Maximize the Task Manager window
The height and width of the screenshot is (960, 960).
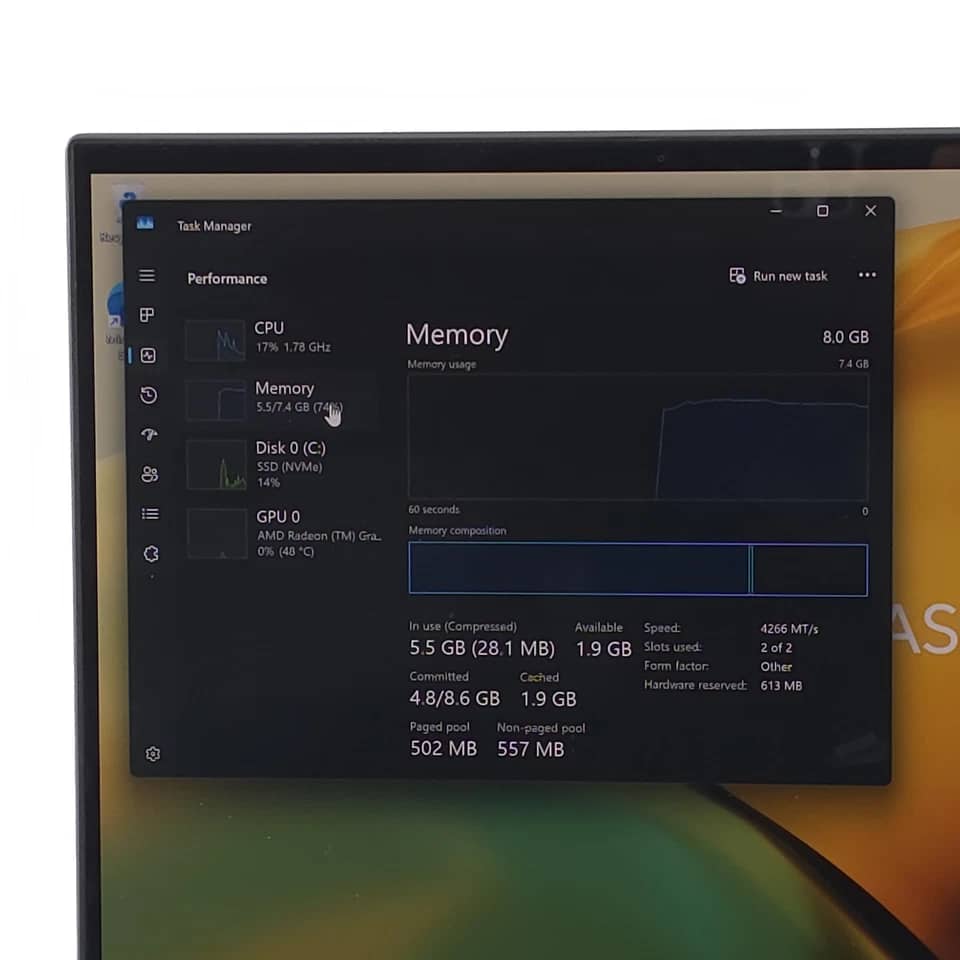(823, 211)
